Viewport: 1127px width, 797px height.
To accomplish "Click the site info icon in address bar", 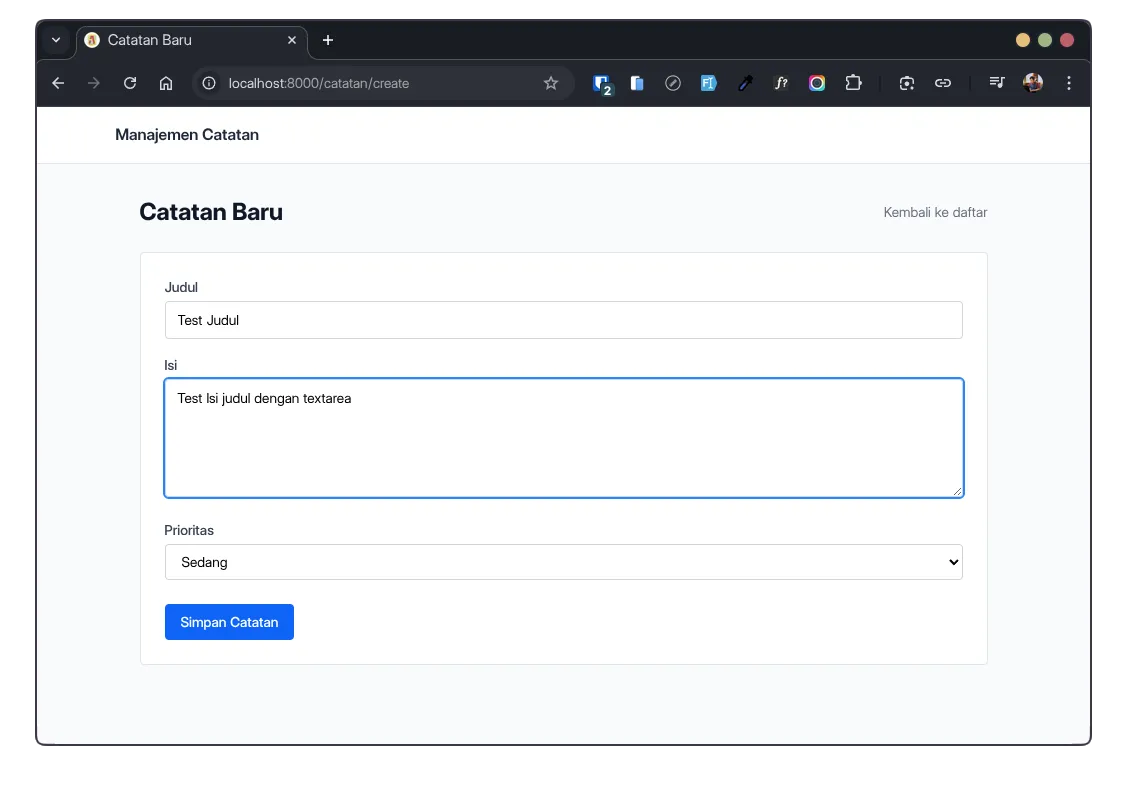I will point(208,83).
